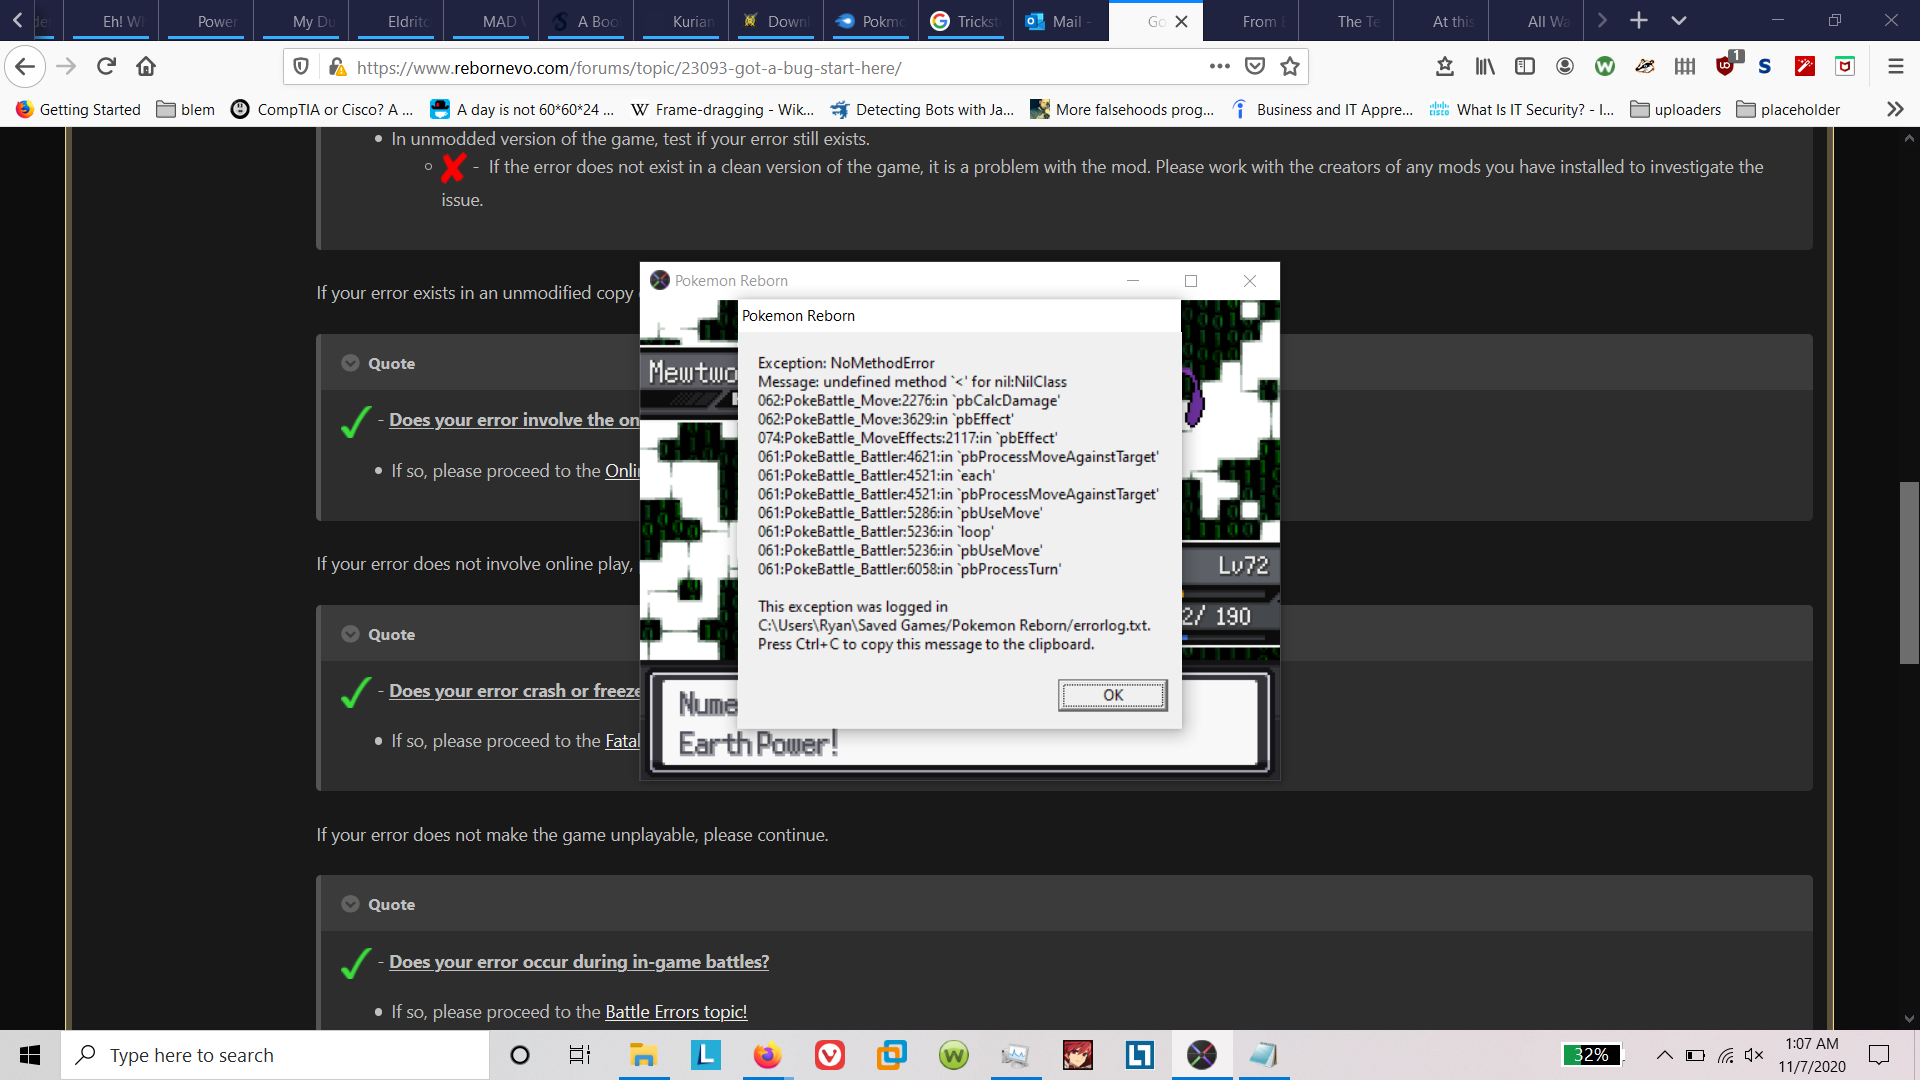
Task: Open the Firefox library icon
Action: click(1485, 67)
